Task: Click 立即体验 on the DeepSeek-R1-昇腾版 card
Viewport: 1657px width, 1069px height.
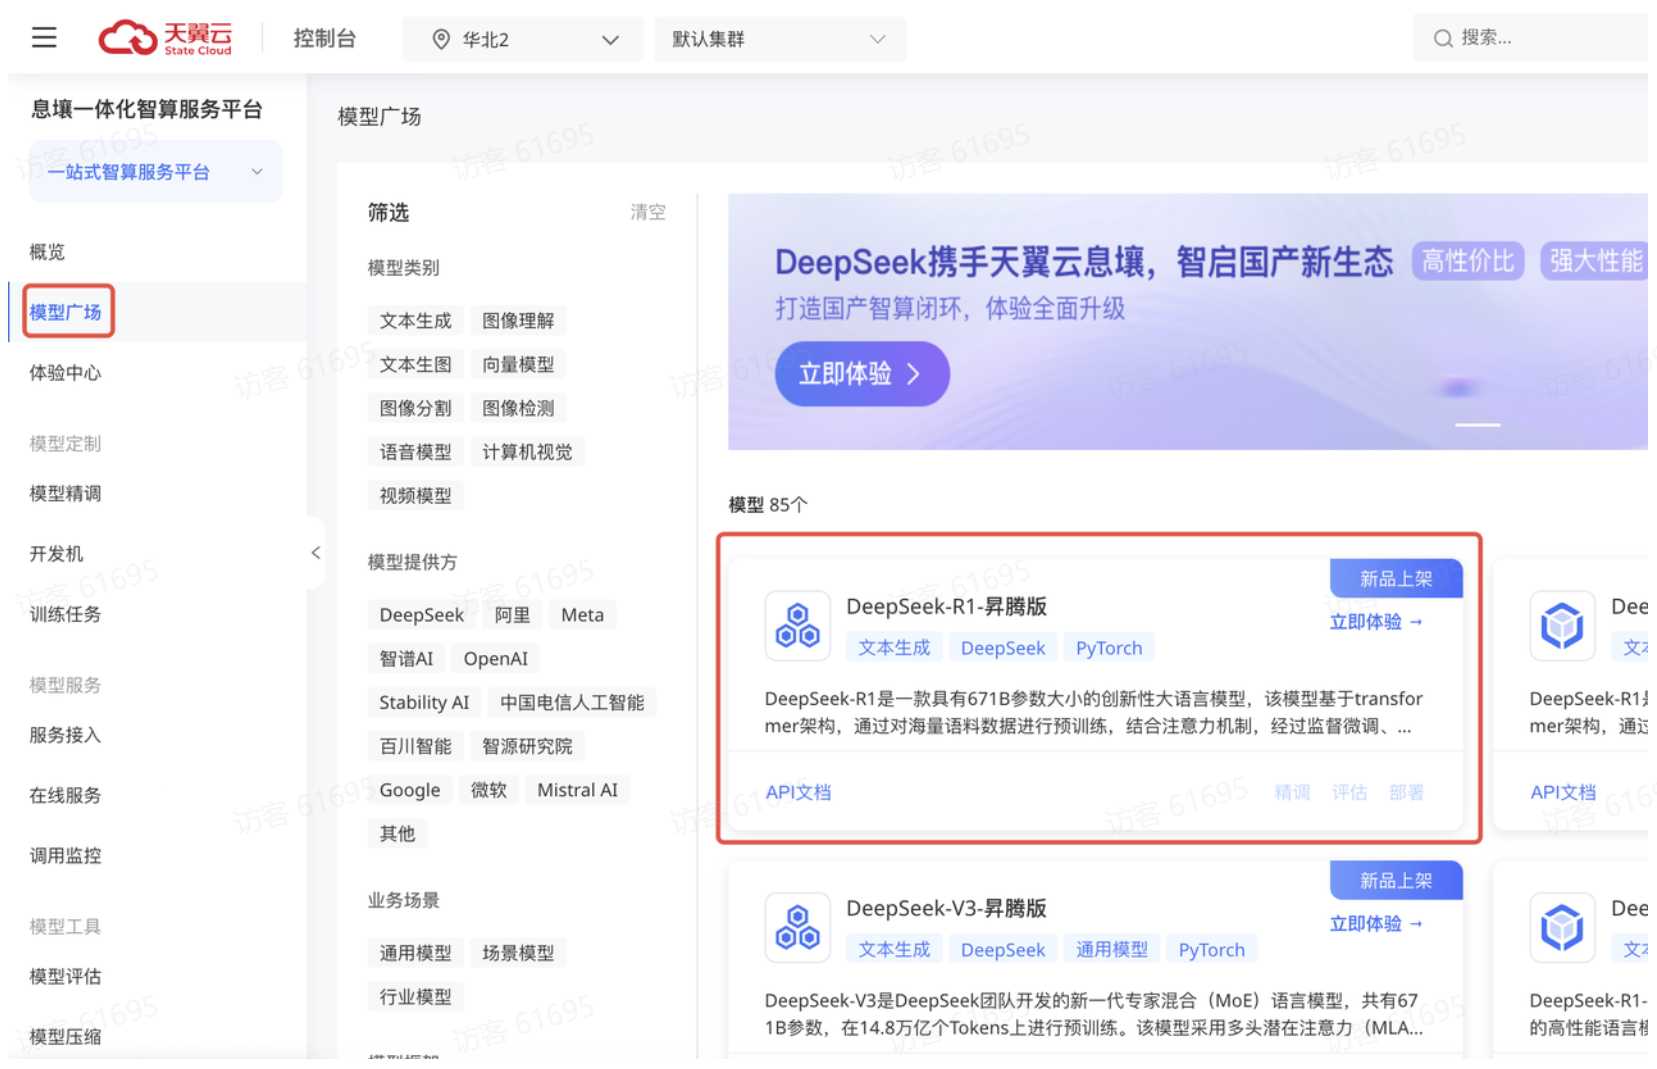Action: click(1375, 621)
